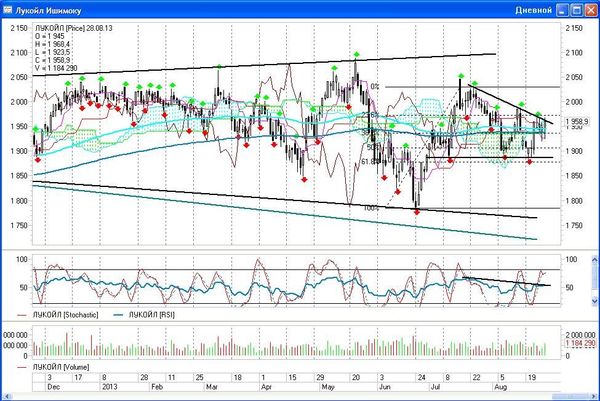Click the horizontal scrollbar thumb below the chart
Screen dimensions: 600x401
point(569,396)
